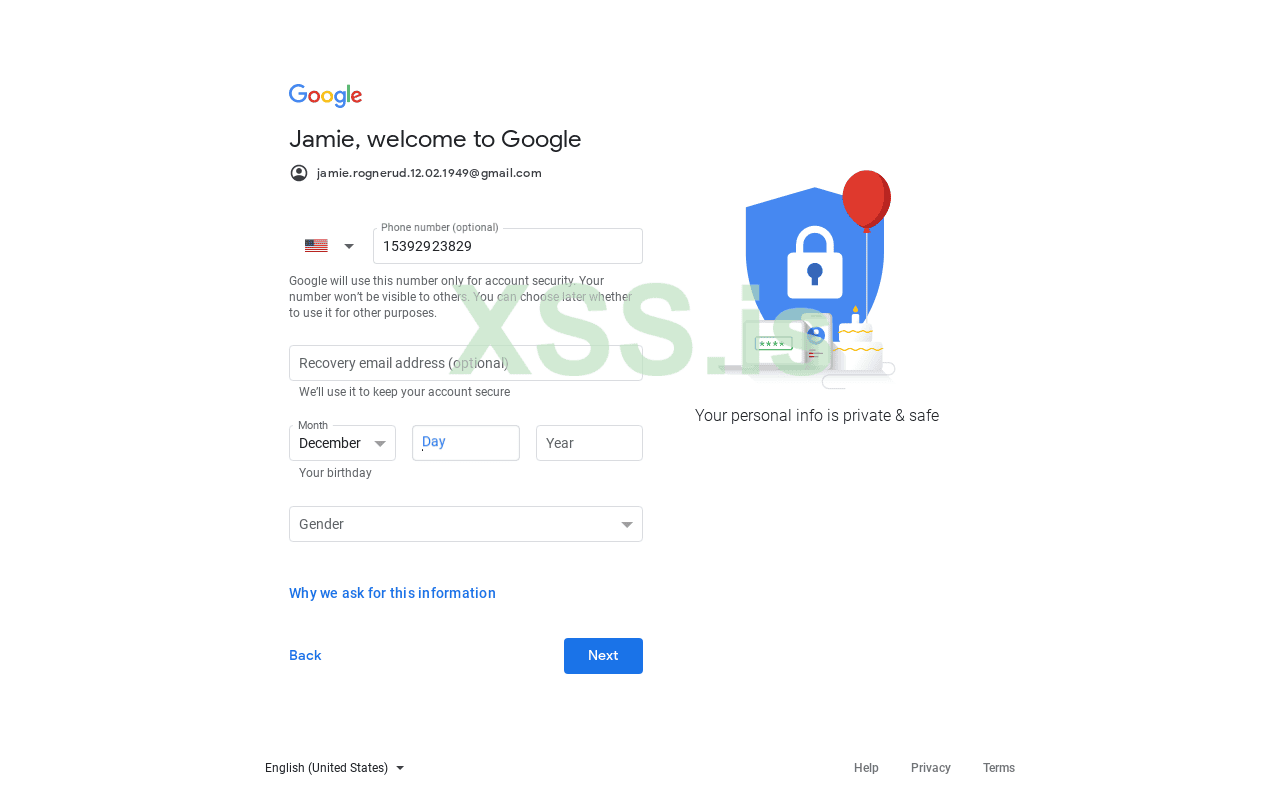Click into the Year field
Viewport: 1280px width, 800px height.
tap(589, 443)
